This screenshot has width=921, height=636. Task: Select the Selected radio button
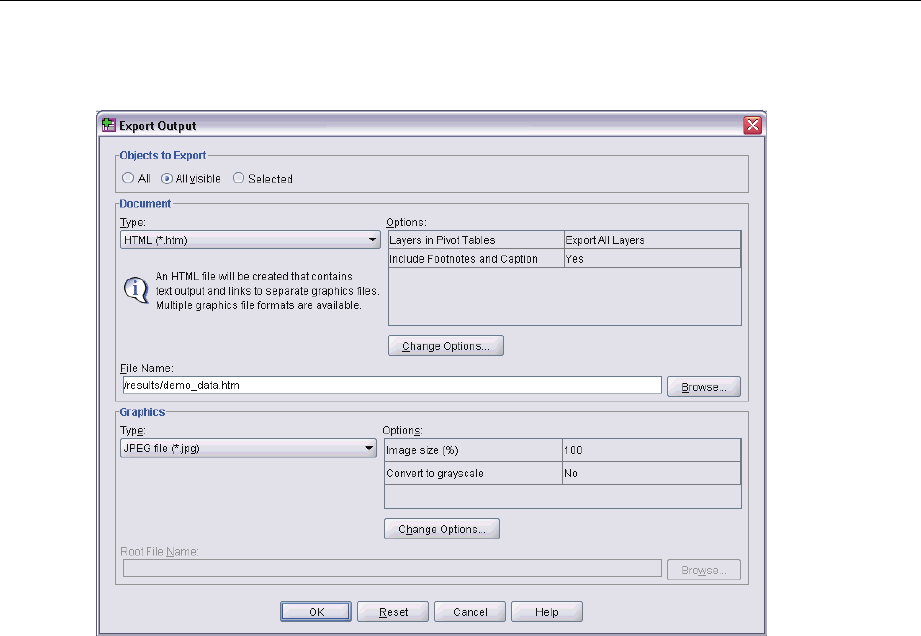click(x=238, y=178)
